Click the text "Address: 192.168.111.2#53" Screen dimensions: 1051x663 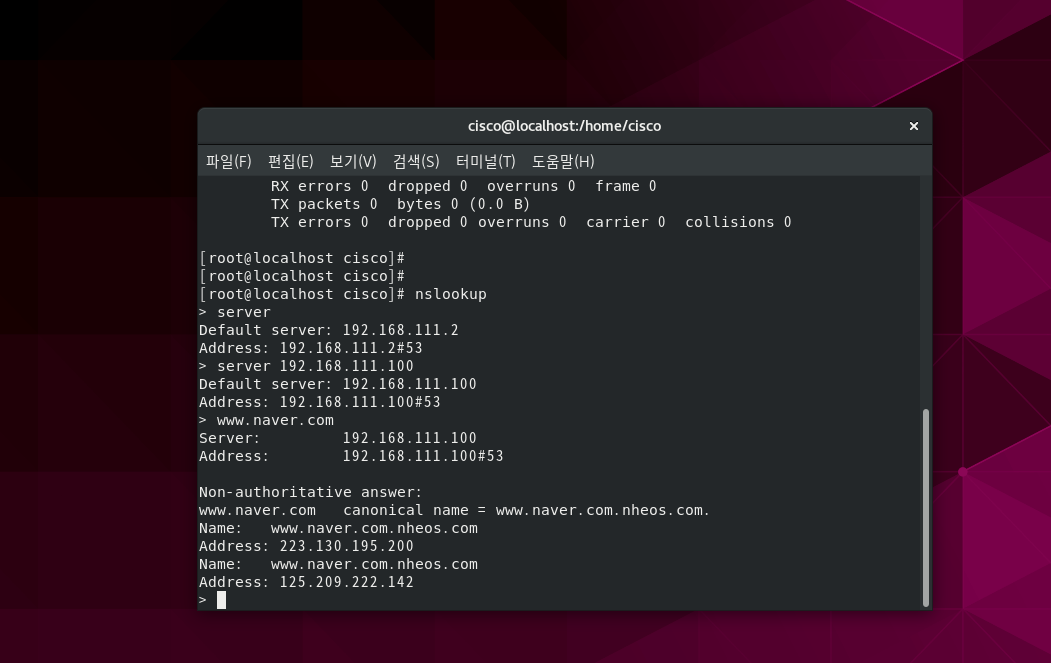click(310, 349)
